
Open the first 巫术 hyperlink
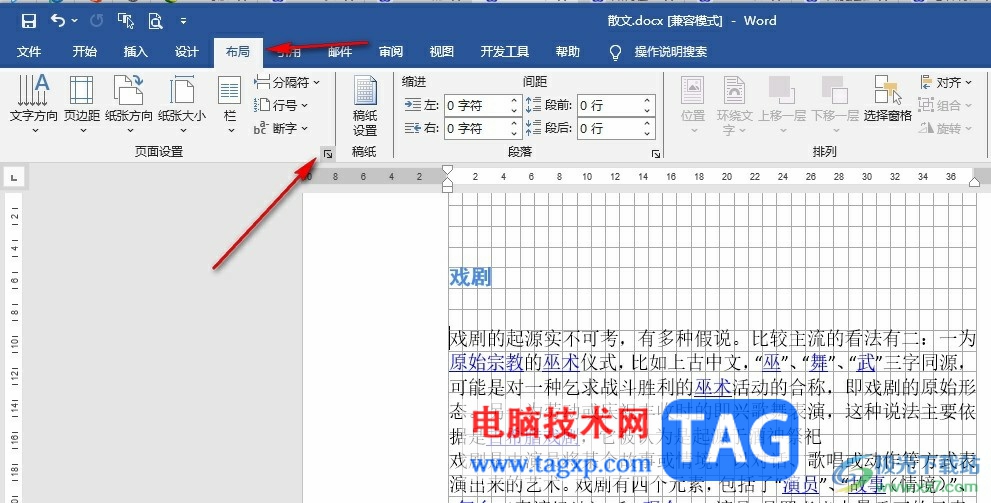click(x=561, y=362)
